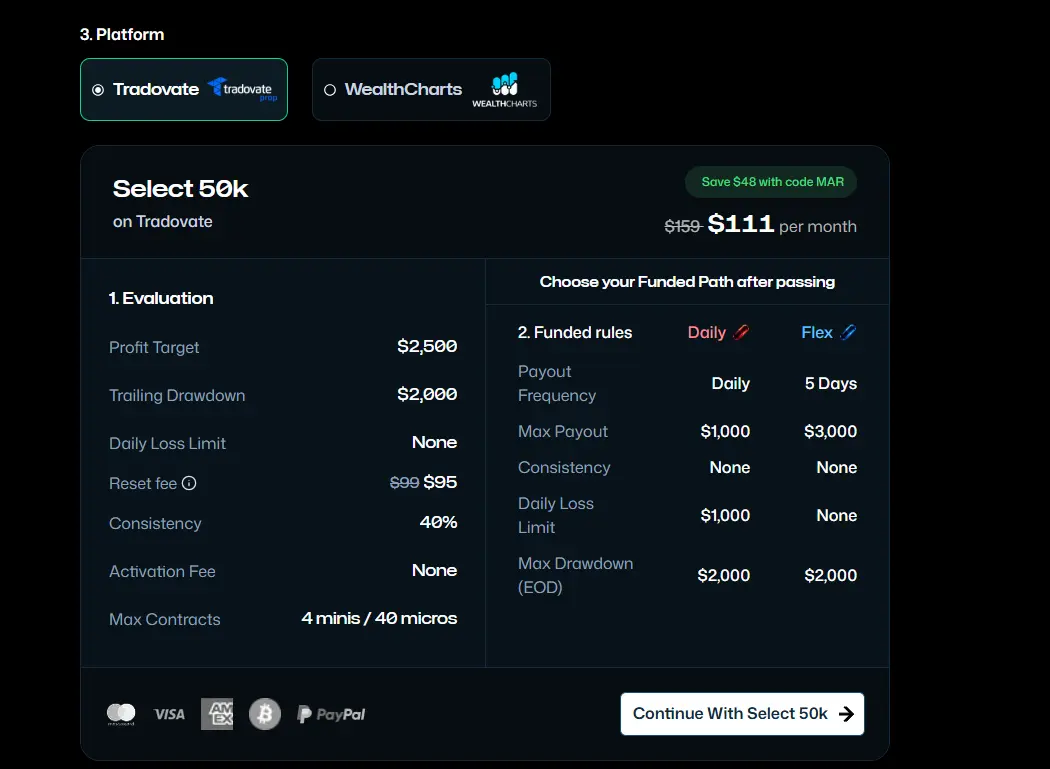Click the Trailing Drawdown value $2,000

[x=427, y=395]
